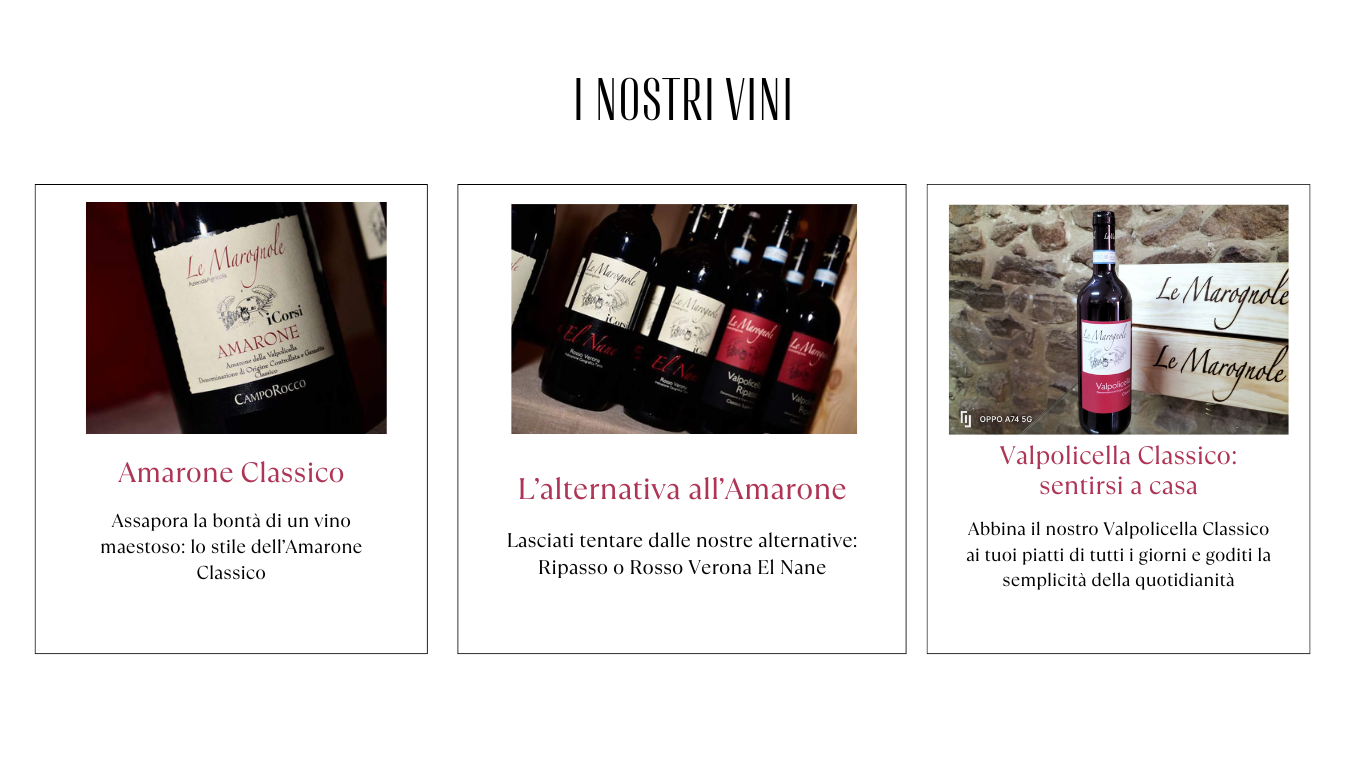Click the lower Le Marognole crate lettering

1220,365
